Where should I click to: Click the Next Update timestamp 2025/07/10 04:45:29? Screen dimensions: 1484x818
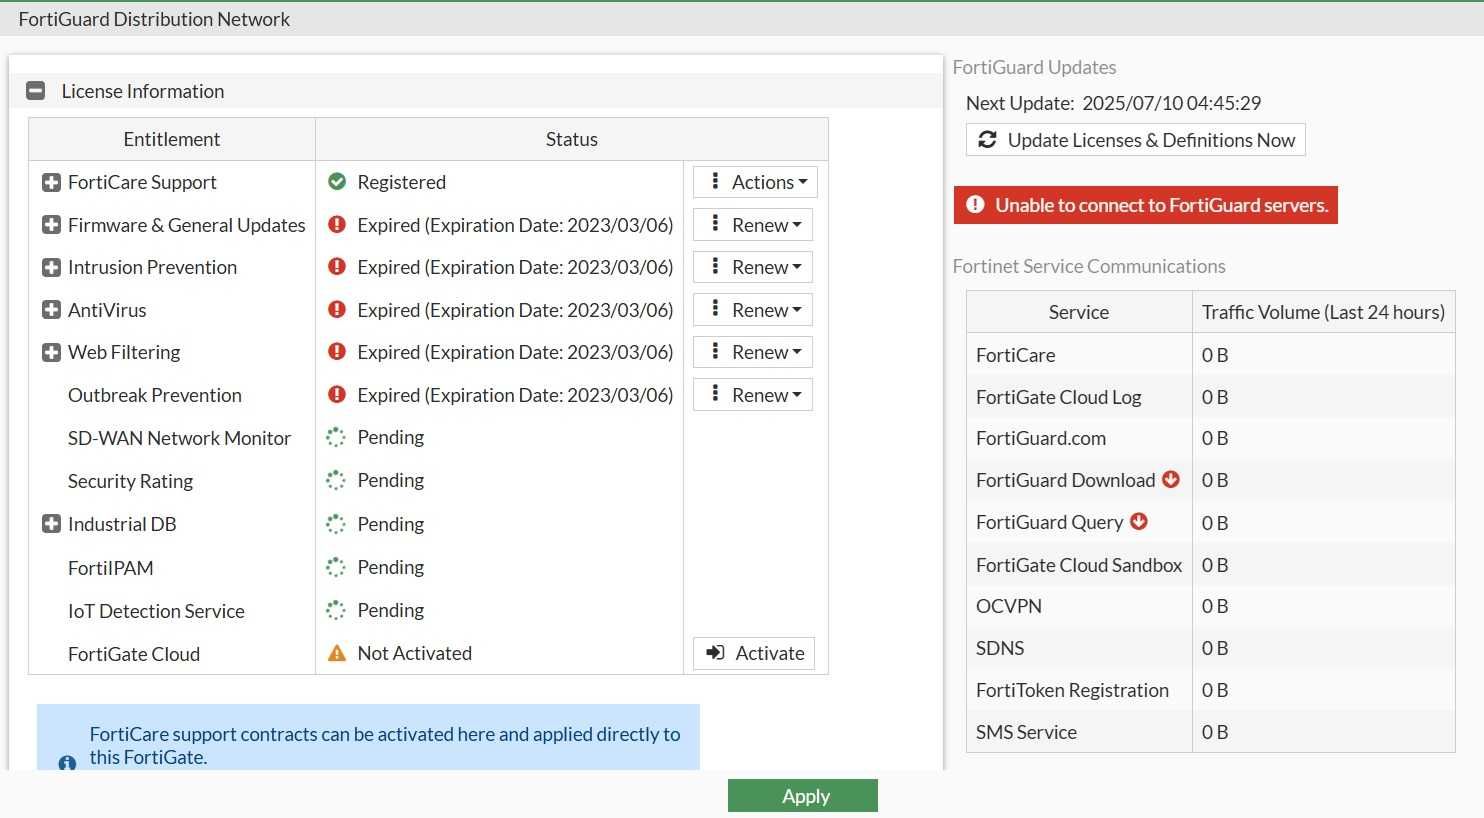pos(1172,103)
